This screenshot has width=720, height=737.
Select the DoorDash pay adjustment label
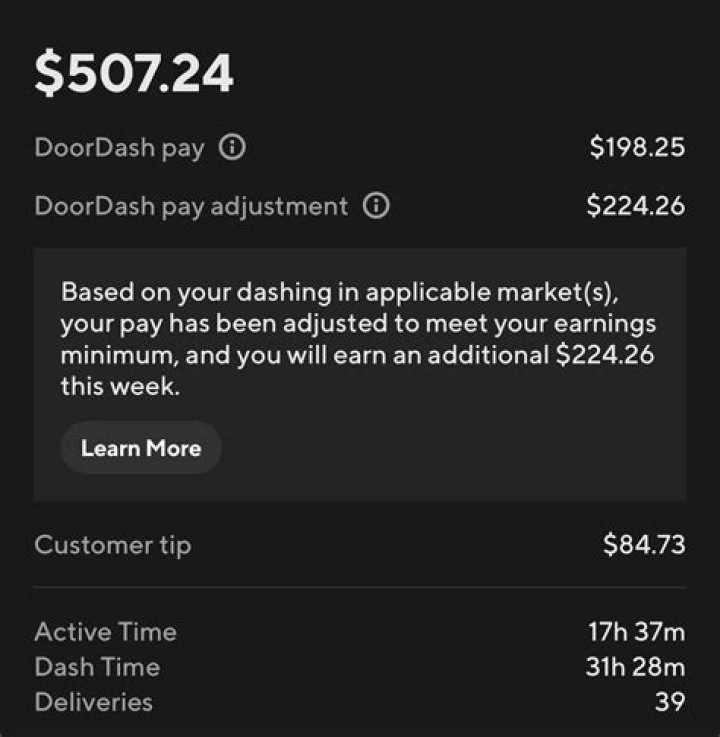(191, 207)
